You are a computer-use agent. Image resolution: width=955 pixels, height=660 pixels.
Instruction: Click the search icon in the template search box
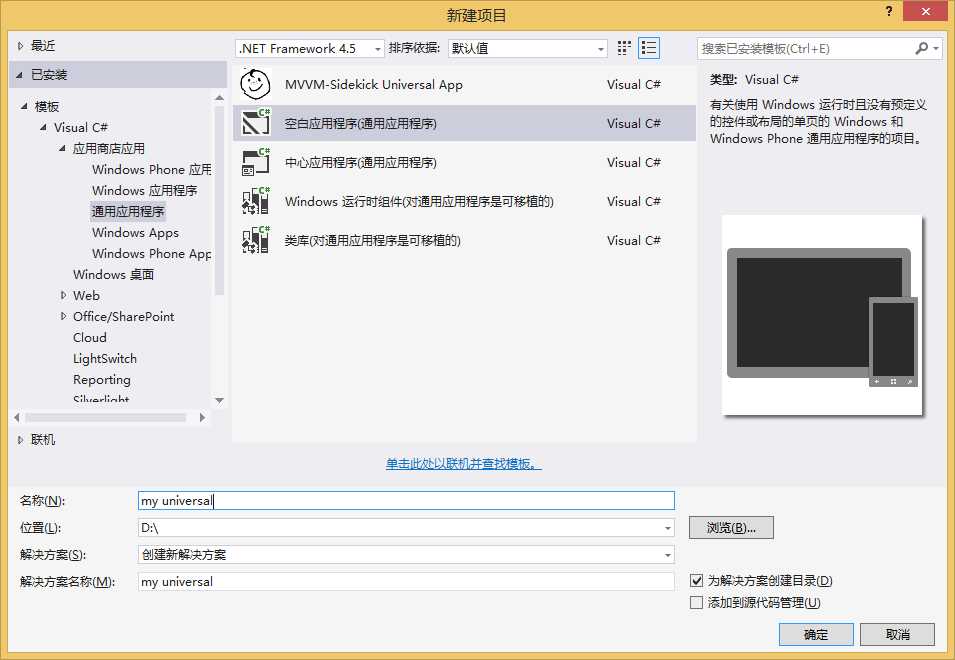(921, 47)
